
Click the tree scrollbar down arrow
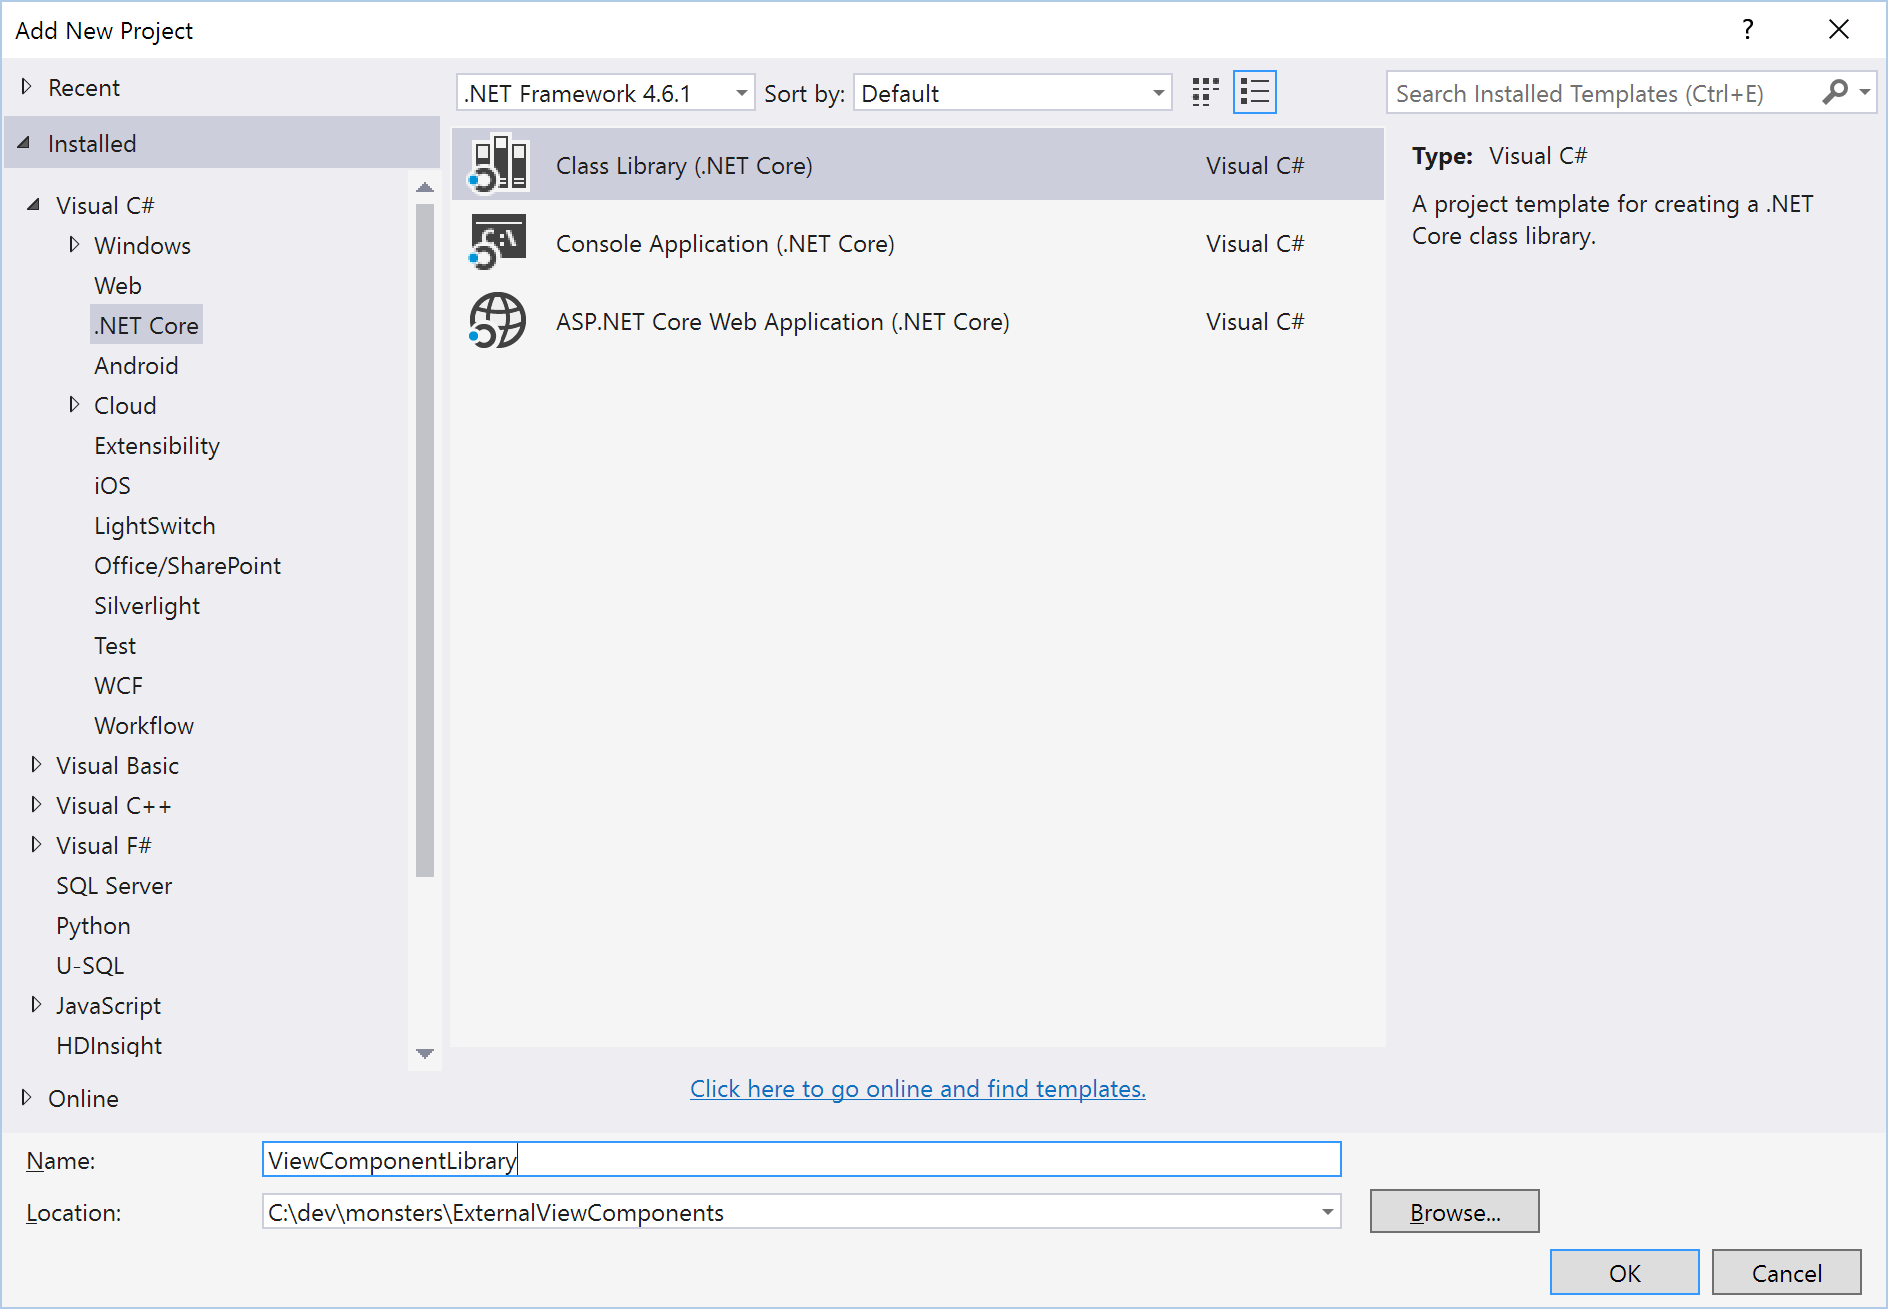click(425, 1053)
